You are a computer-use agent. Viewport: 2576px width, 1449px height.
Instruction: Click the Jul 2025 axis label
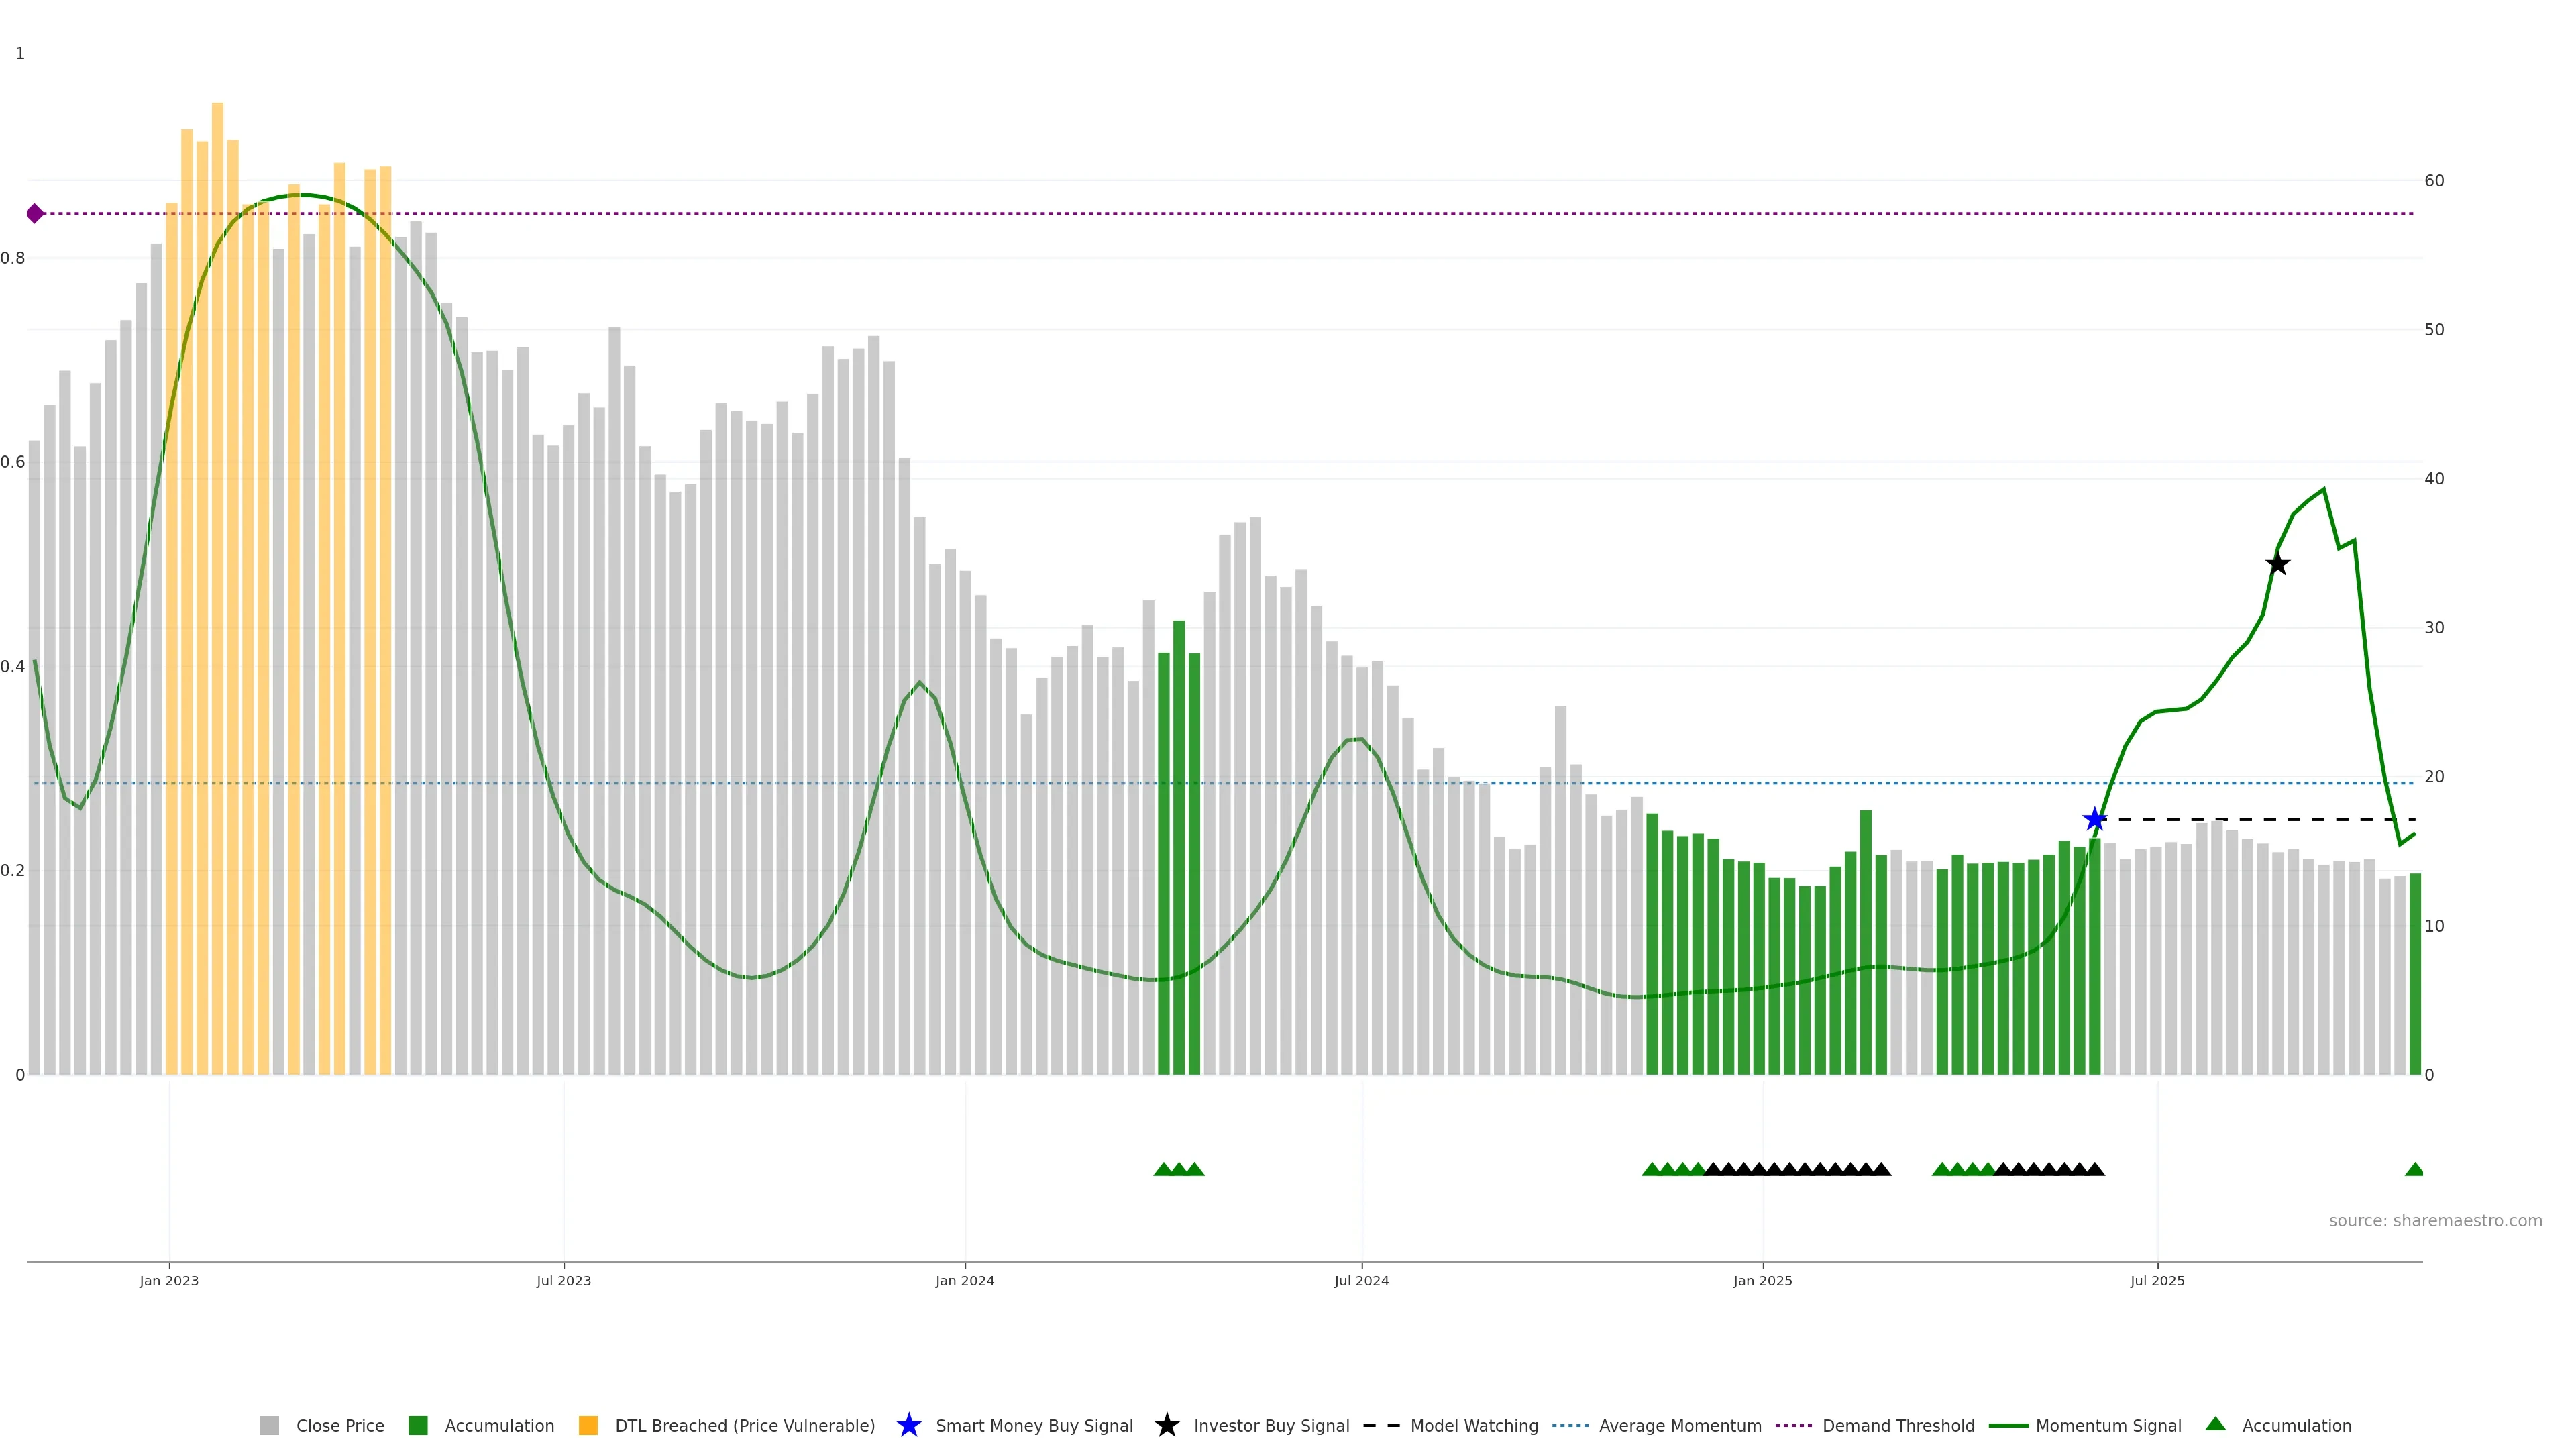pyautogui.click(x=2157, y=1280)
